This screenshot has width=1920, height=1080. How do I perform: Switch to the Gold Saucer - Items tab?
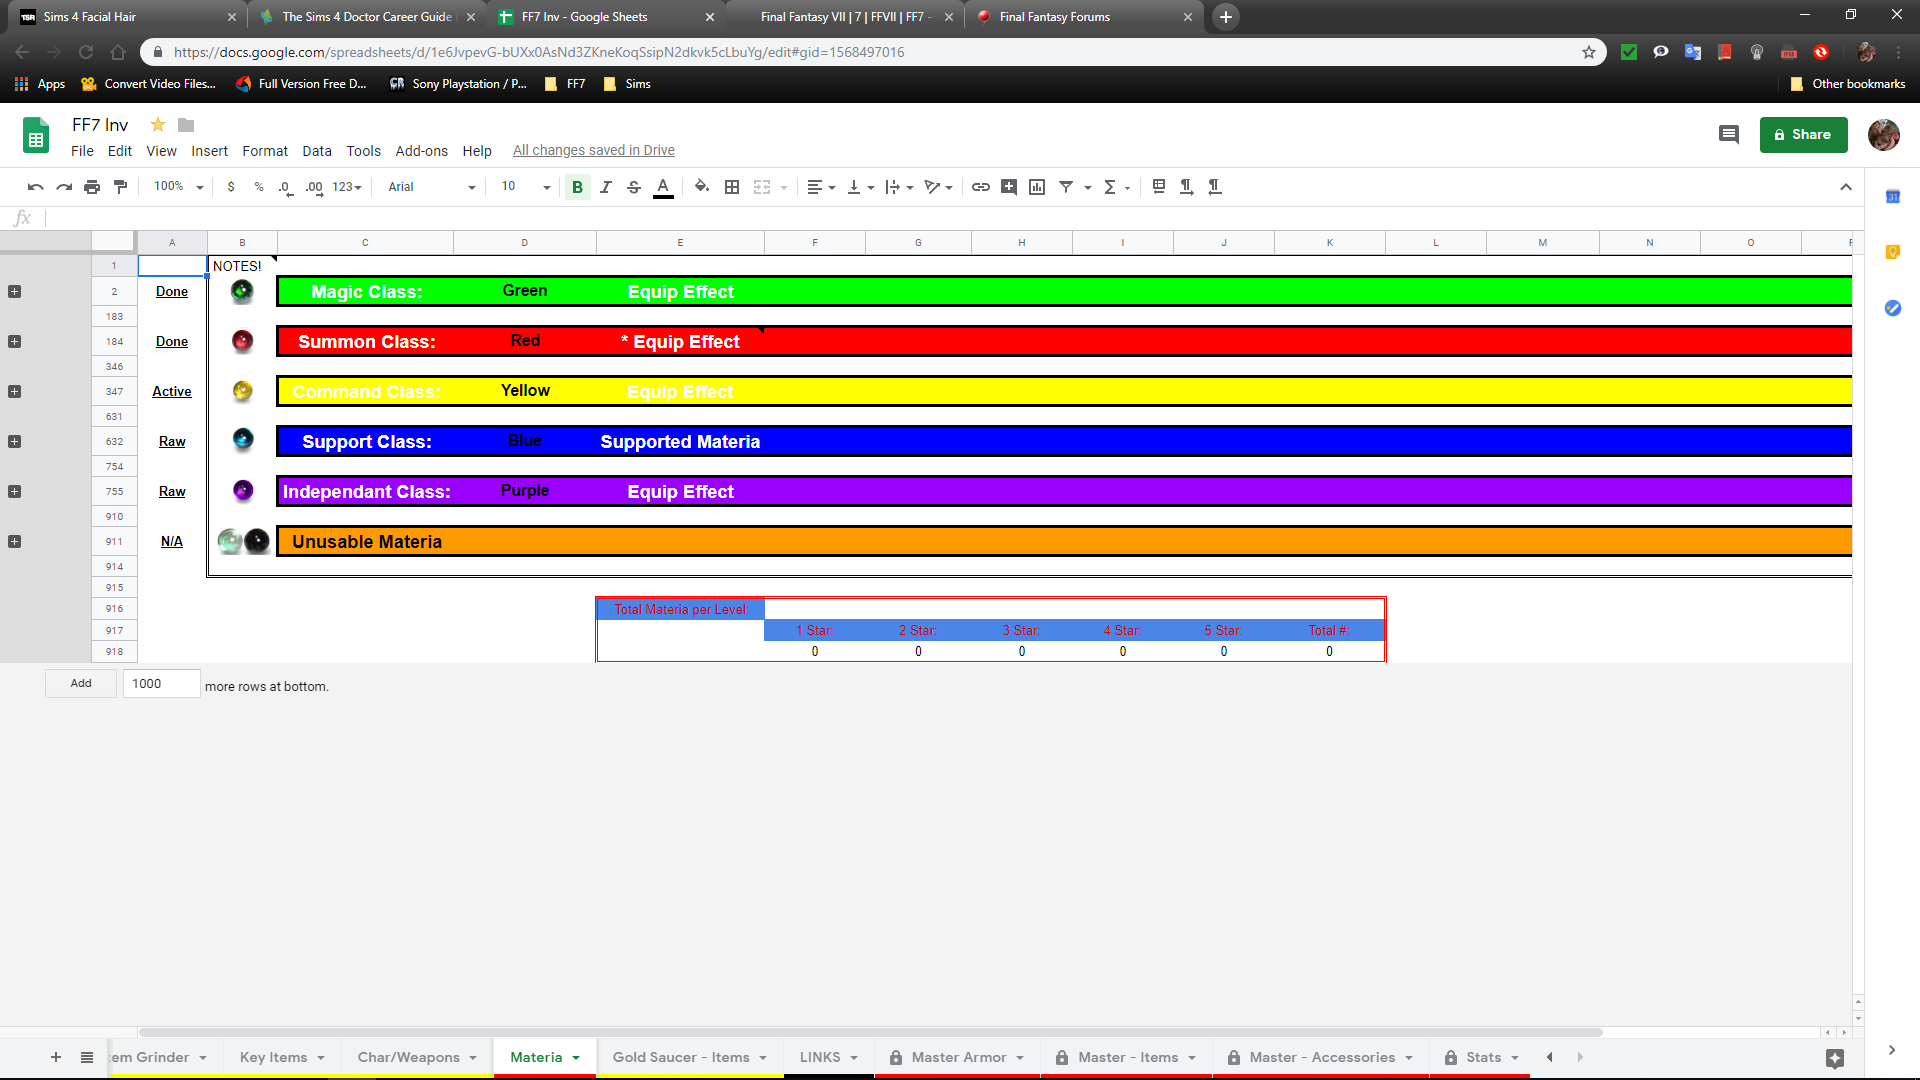click(x=690, y=1058)
